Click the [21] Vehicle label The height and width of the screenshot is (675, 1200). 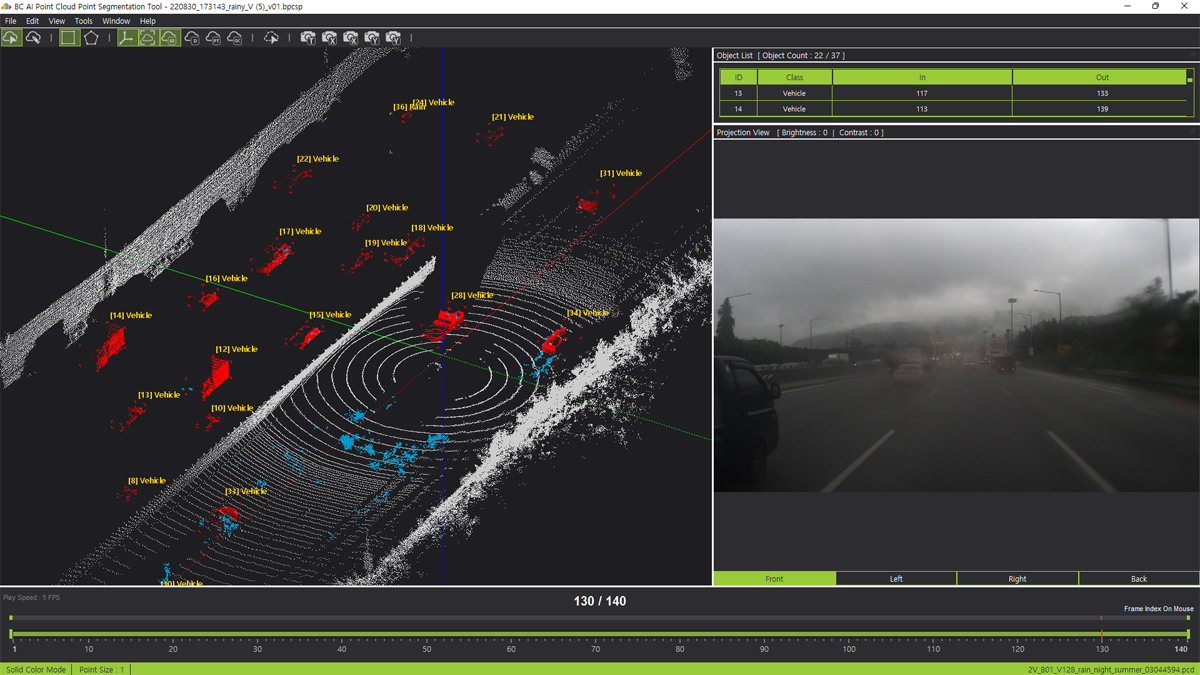pyautogui.click(x=513, y=117)
